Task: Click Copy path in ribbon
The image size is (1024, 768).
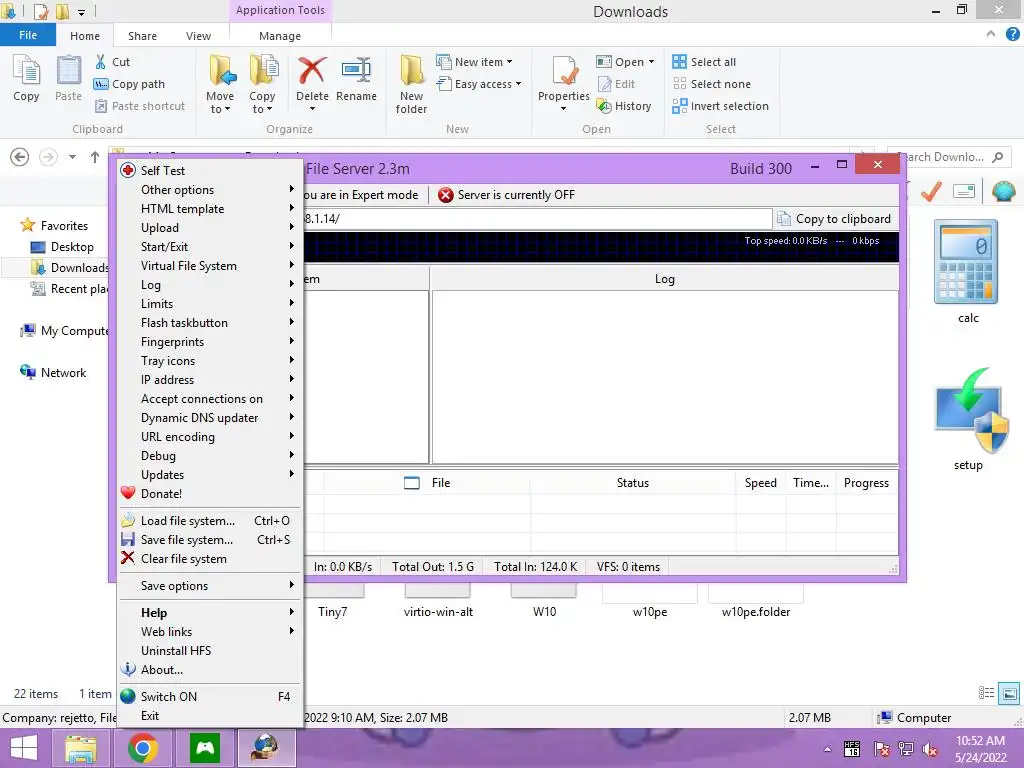Action: pos(129,84)
